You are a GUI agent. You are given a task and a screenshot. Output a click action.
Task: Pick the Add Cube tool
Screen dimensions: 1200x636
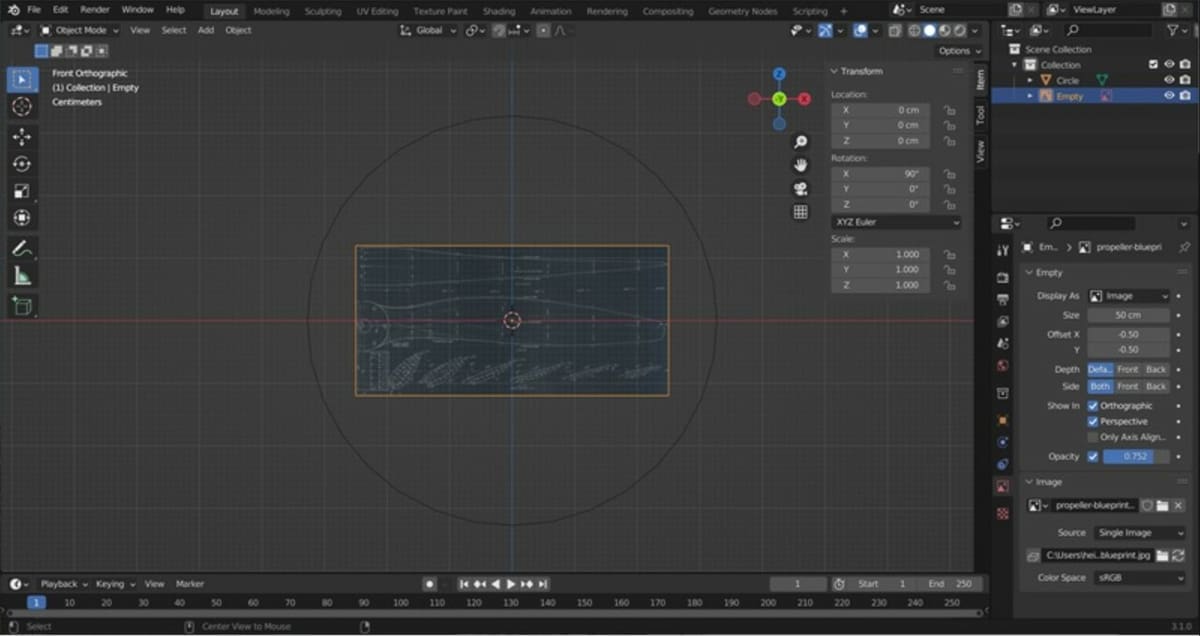coord(22,306)
